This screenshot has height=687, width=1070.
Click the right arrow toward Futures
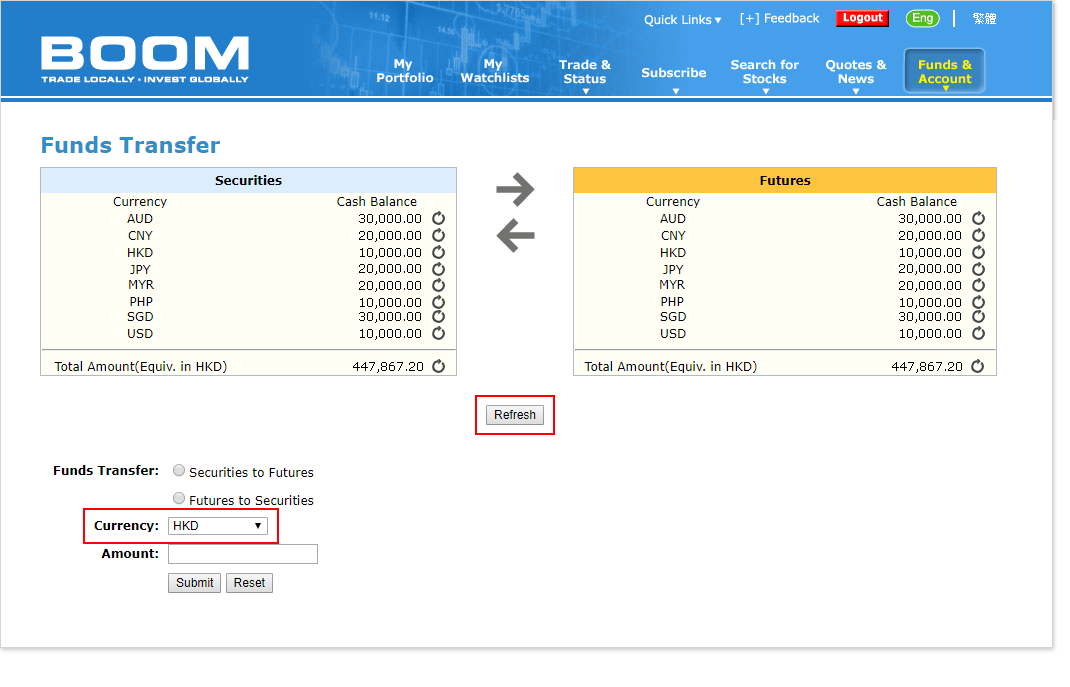[515, 190]
